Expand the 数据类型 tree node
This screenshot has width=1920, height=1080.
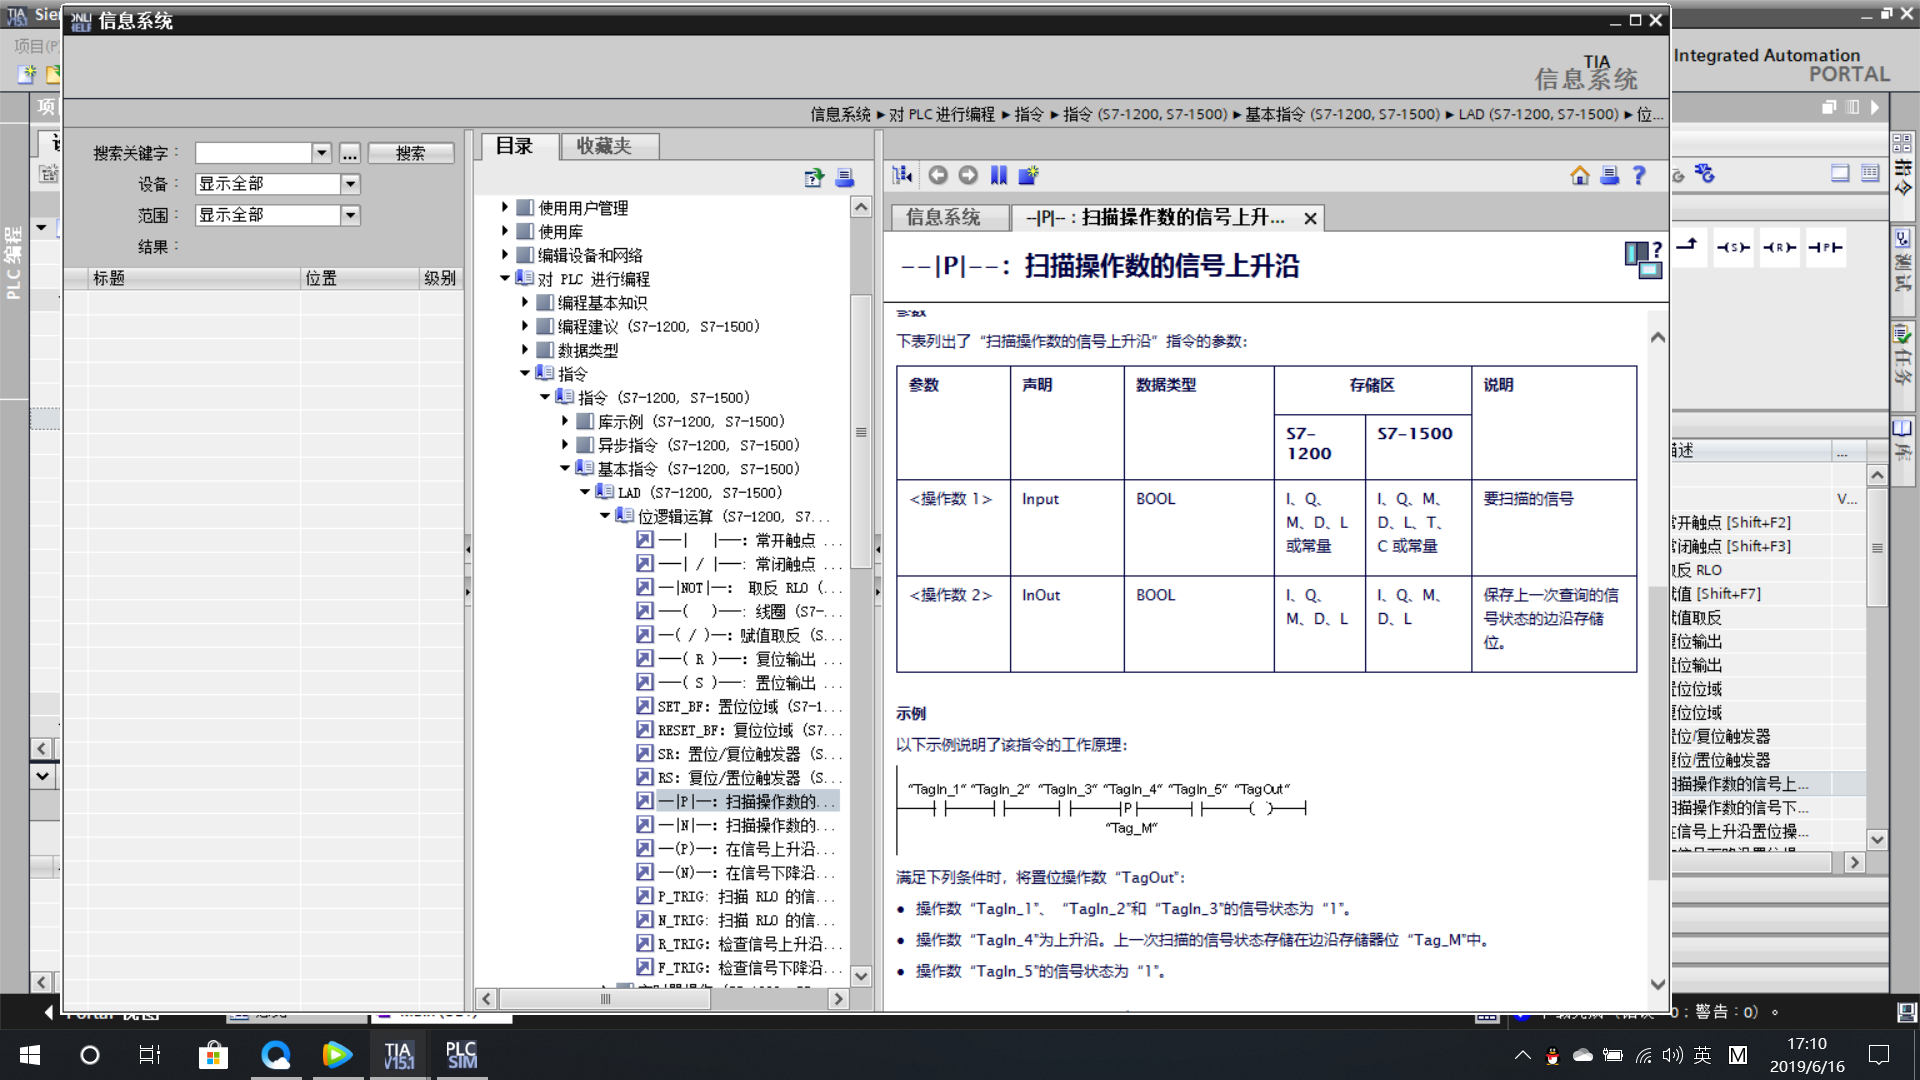(524, 350)
